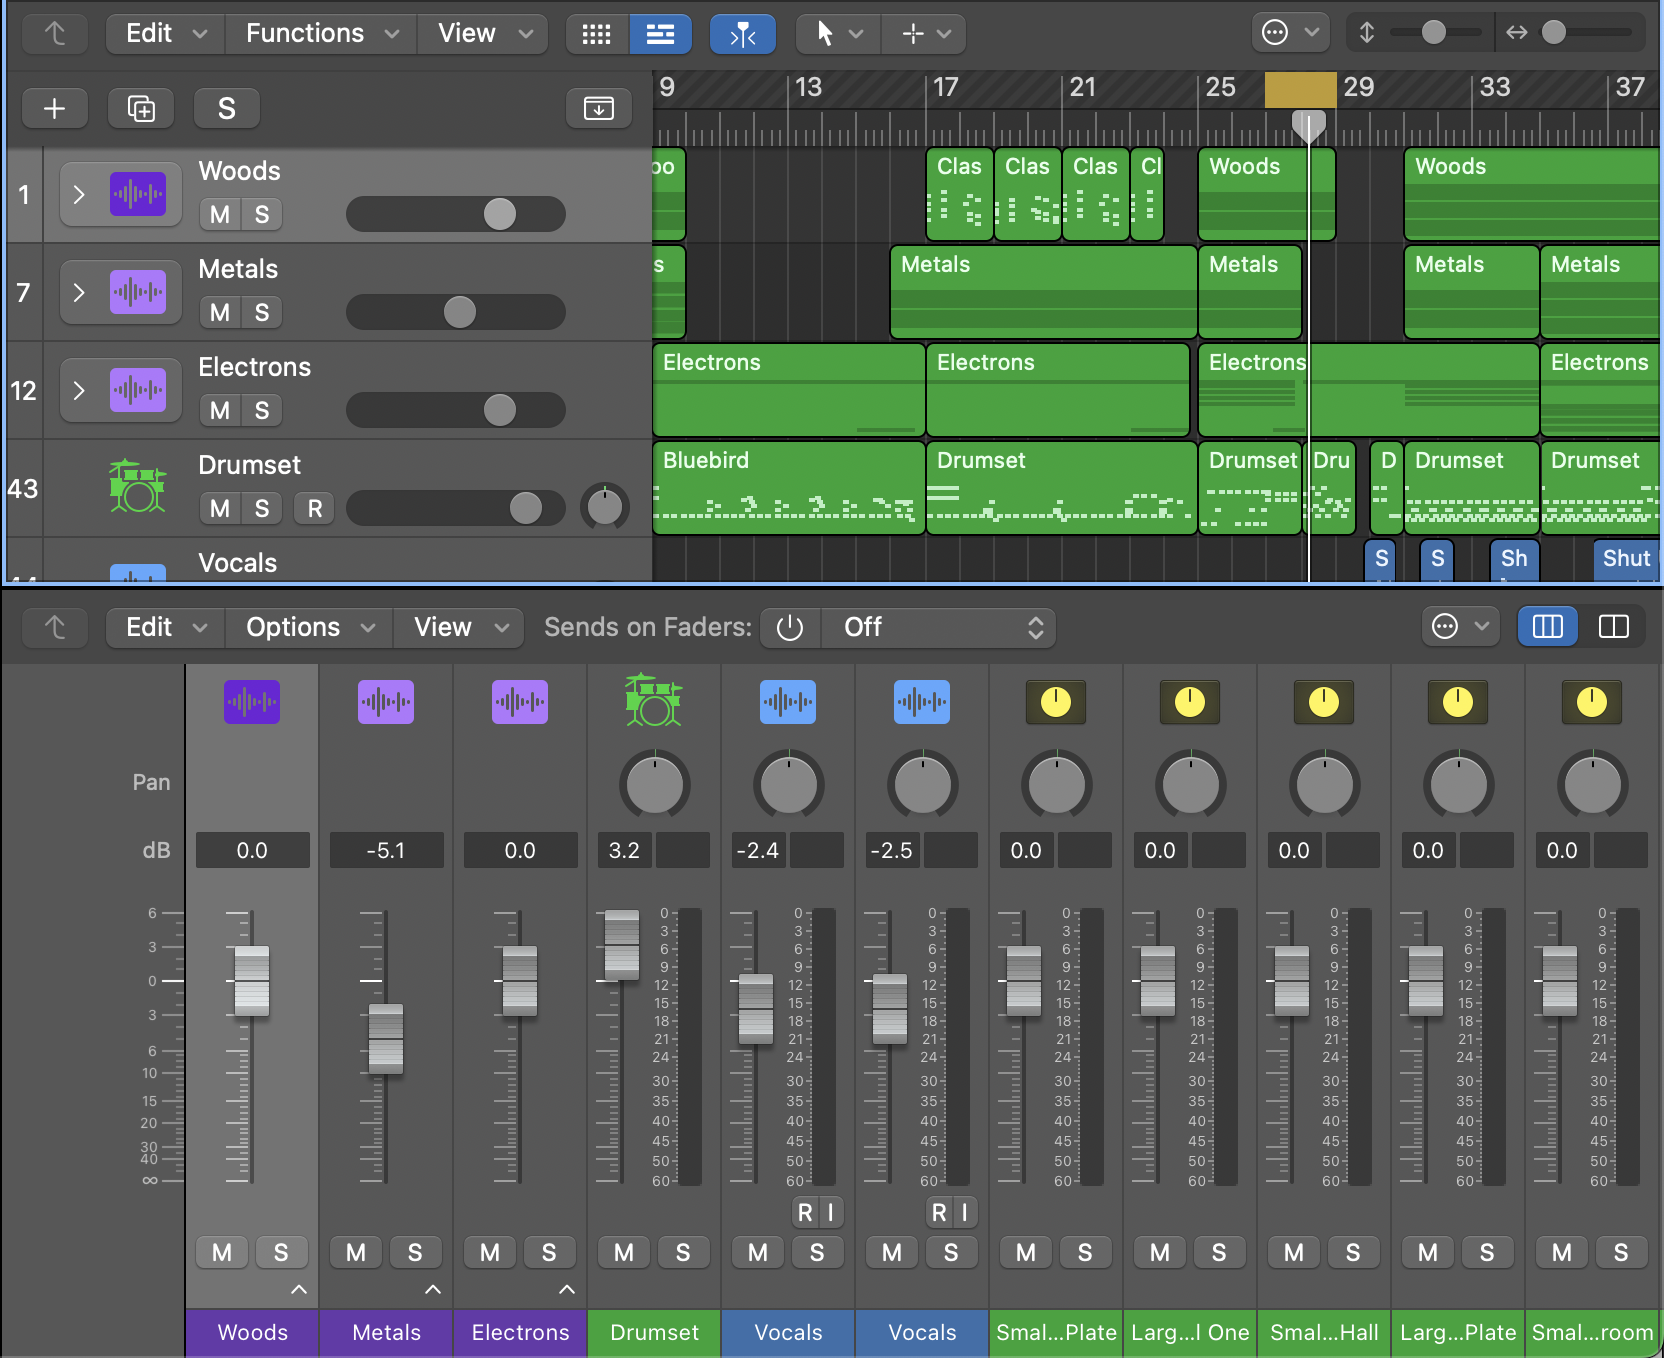Click the global tracks drop-down icon
Screen dimensions: 1664x1358
click(x=598, y=108)
